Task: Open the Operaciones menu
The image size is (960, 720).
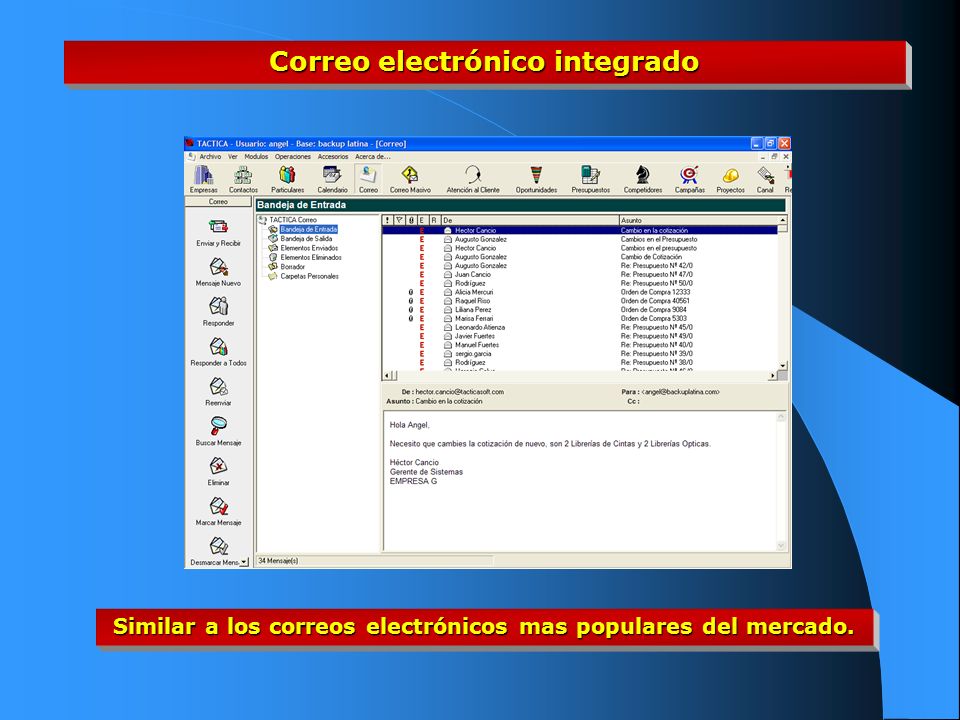Action: (293, 157)
